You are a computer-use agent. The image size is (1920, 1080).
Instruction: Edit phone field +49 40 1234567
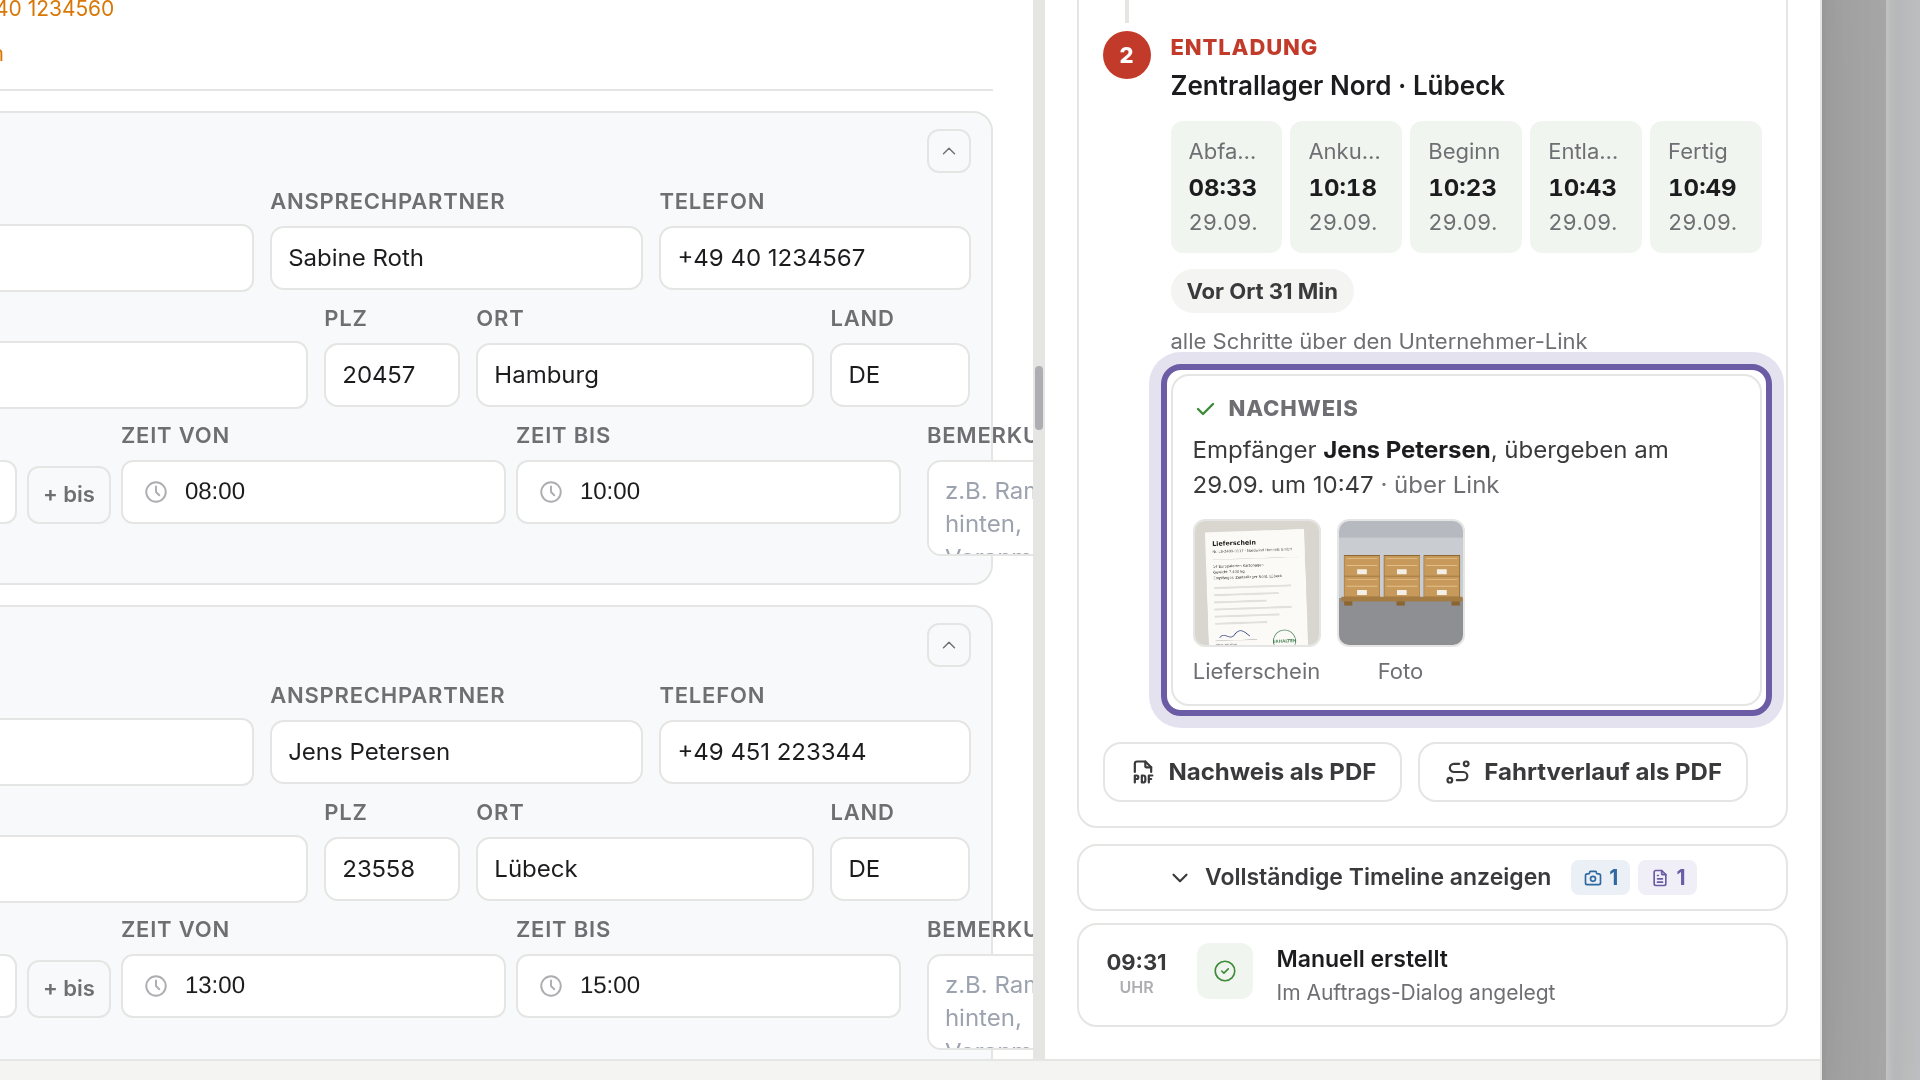tap(815, 258)
